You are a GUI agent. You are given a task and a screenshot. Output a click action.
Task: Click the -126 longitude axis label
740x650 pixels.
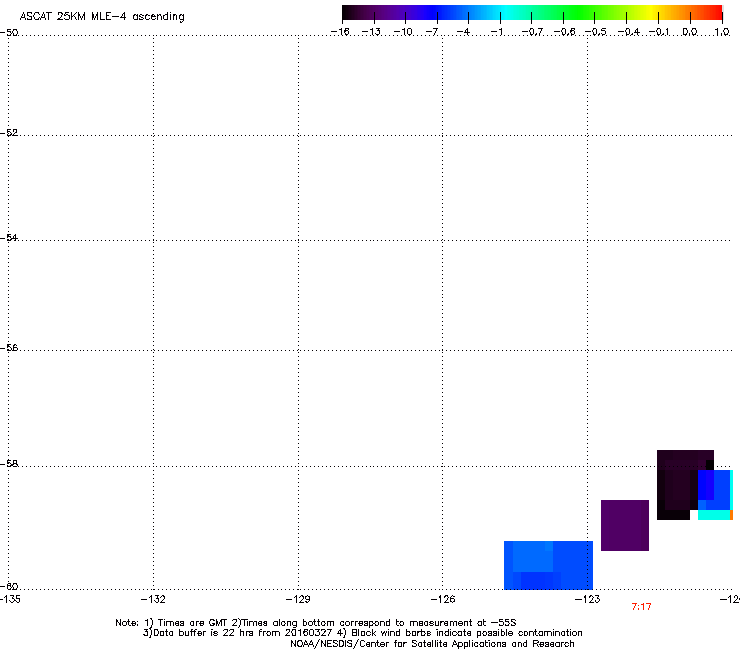pyautogui.click(x=443, y=599)
